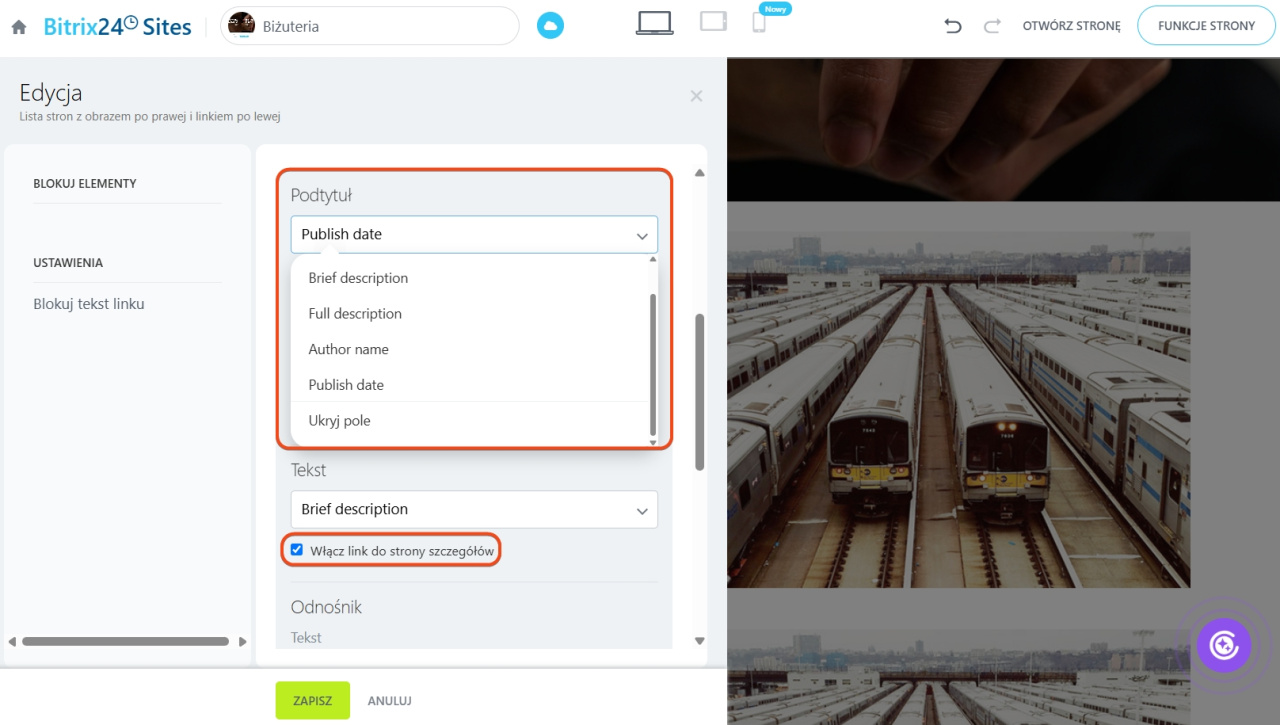Switch to tablet preview mode
Viewport: 1280px width, 725px height.
(x=713, y=22)
